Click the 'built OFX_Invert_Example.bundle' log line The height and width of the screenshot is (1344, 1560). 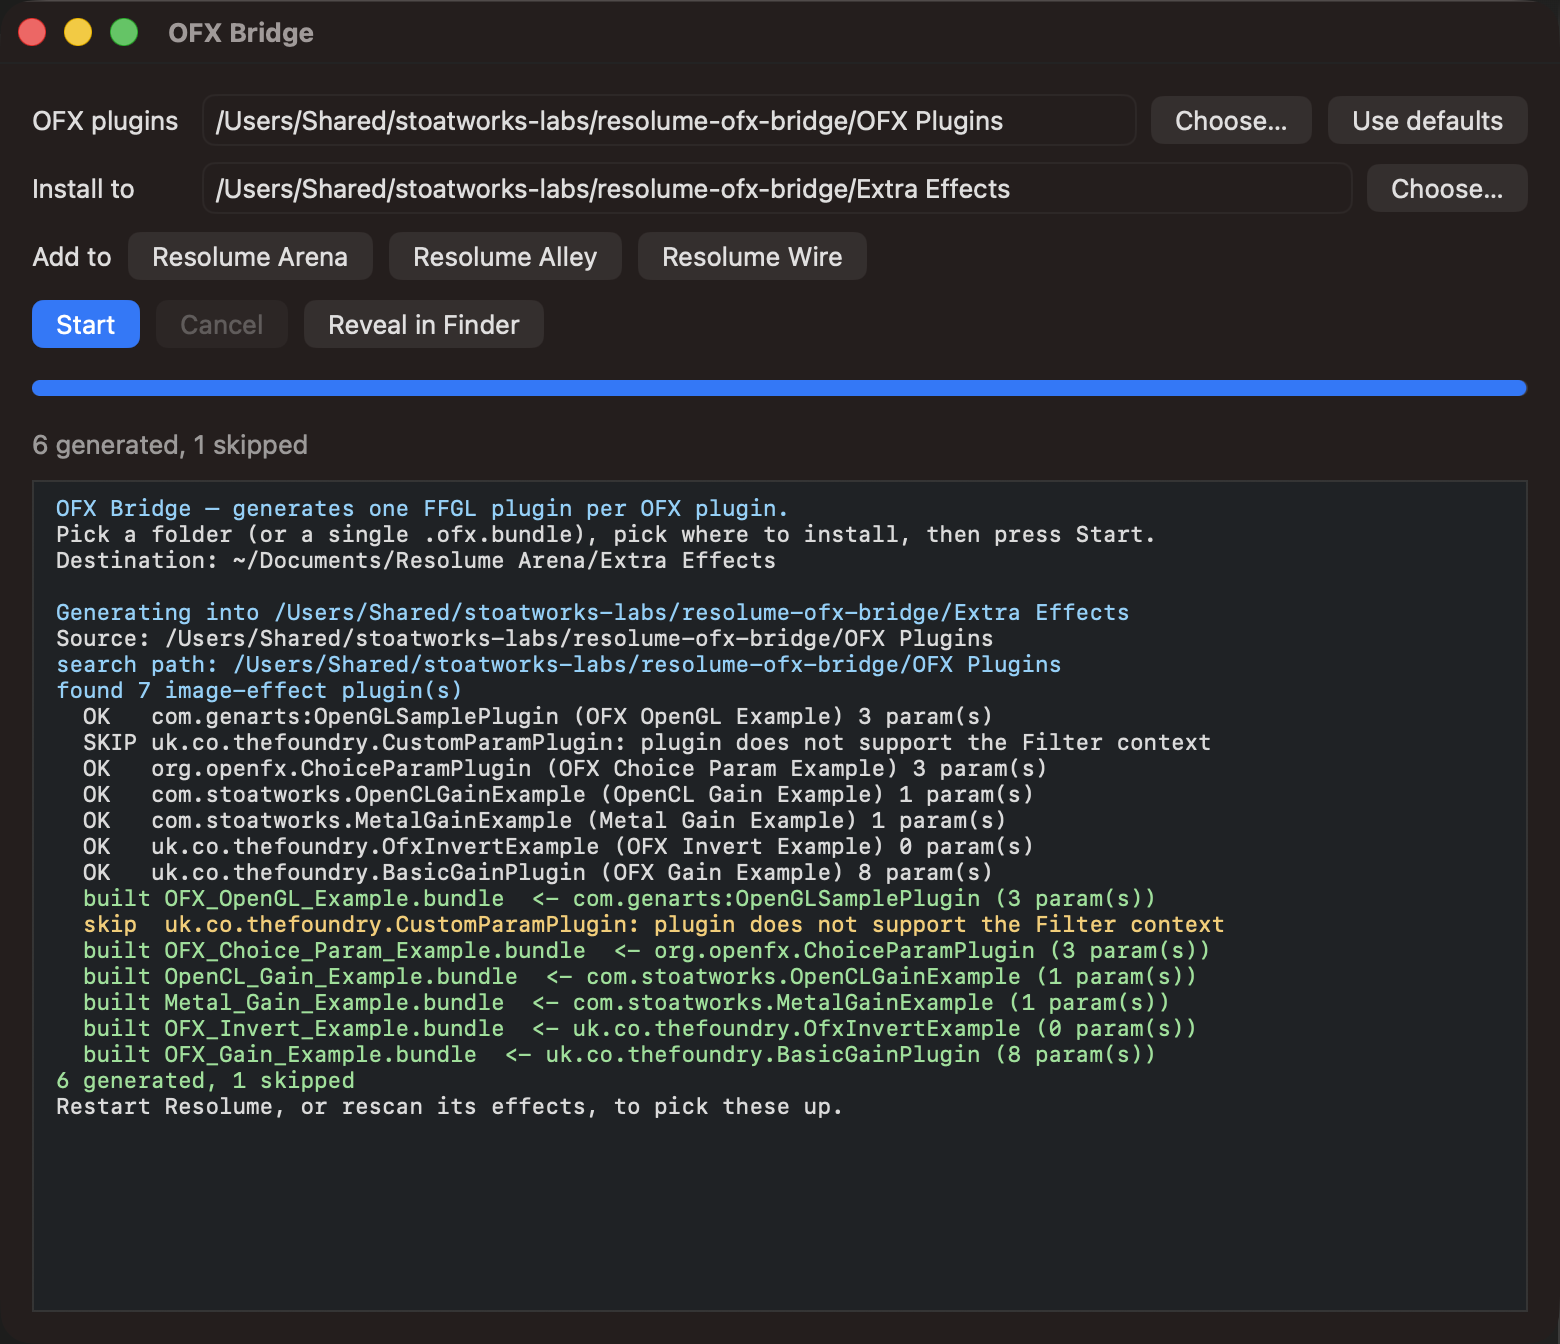coord(639,1028)
